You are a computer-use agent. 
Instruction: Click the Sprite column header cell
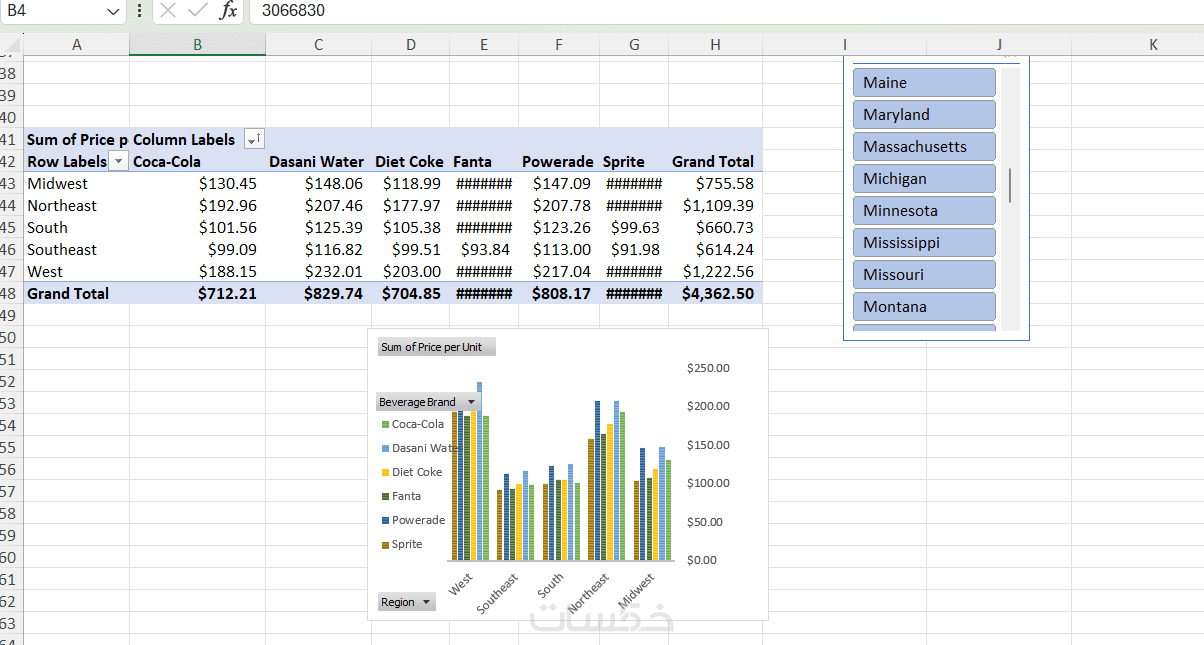pyautogui.click(x=634, y=161)
